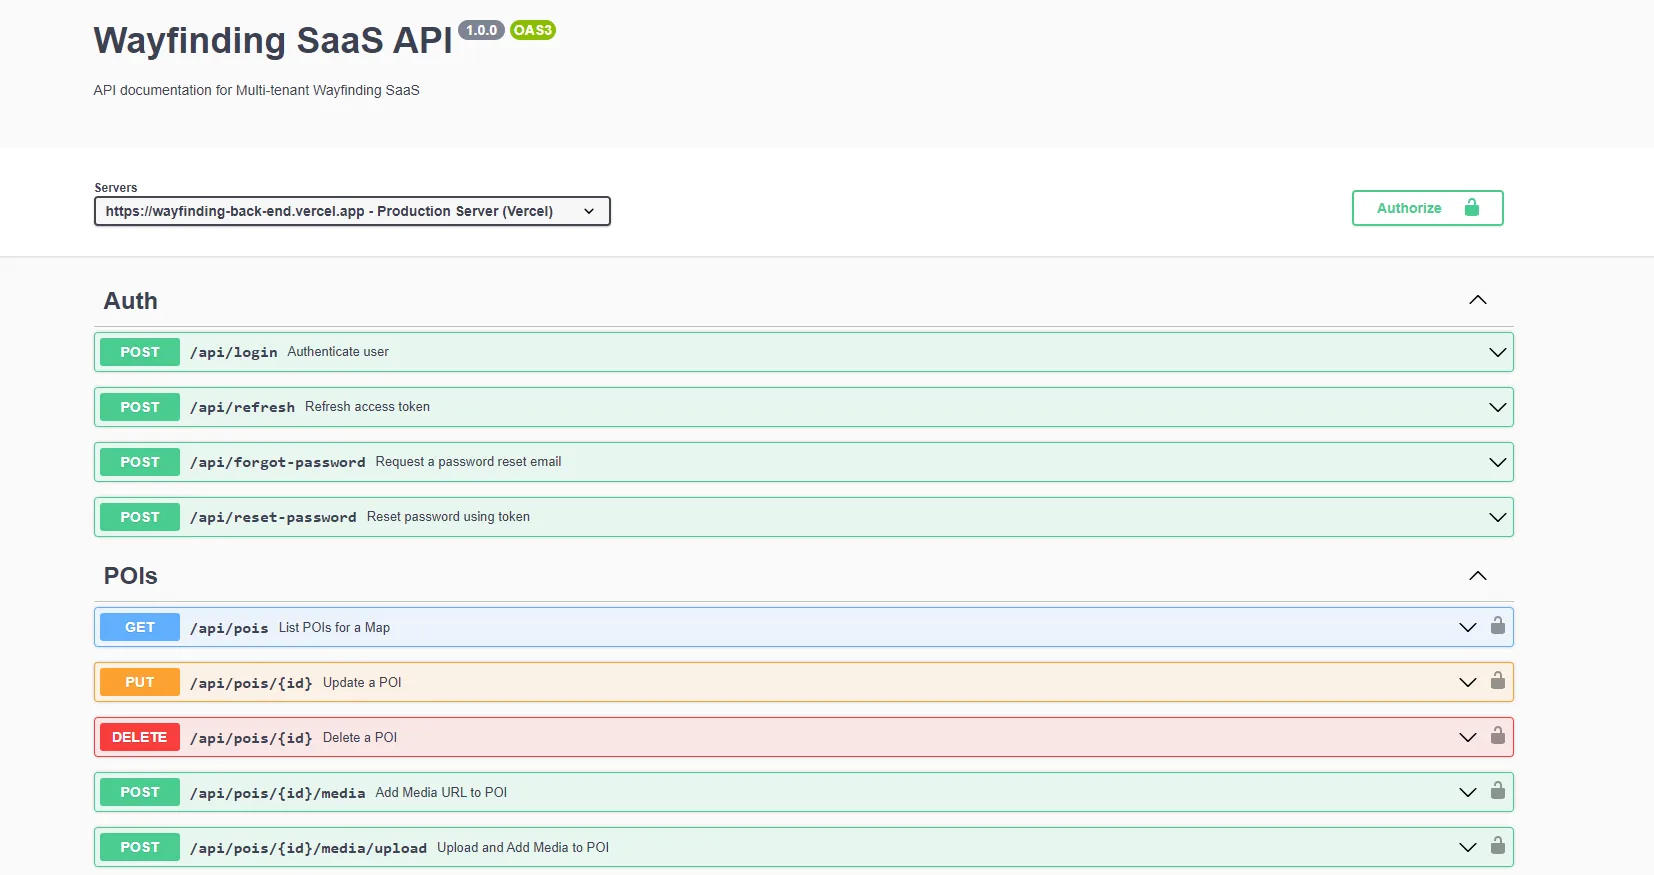Viewport: 1654px width, 875px height.
Task: Click the DELETE badge for /api/pois/{id}
Action: click(140, 737)
